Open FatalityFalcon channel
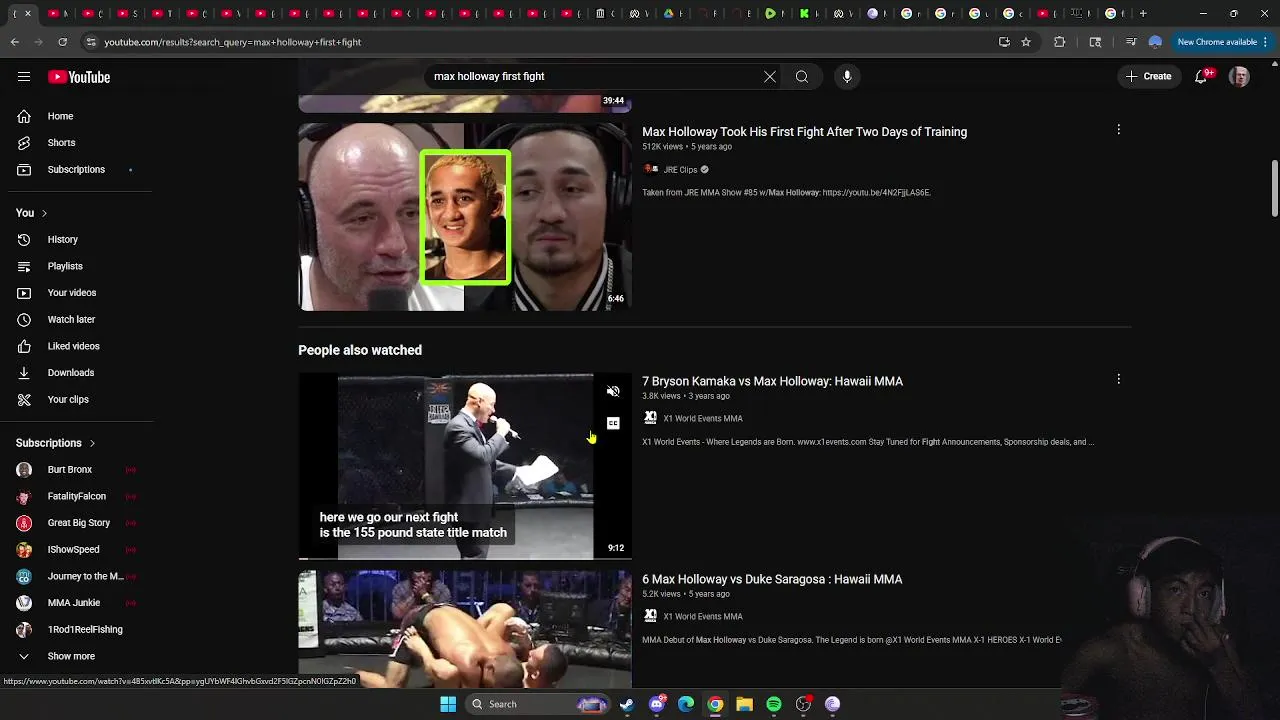The height and width of the screenshot is (720, 1280). coord(76,496)
